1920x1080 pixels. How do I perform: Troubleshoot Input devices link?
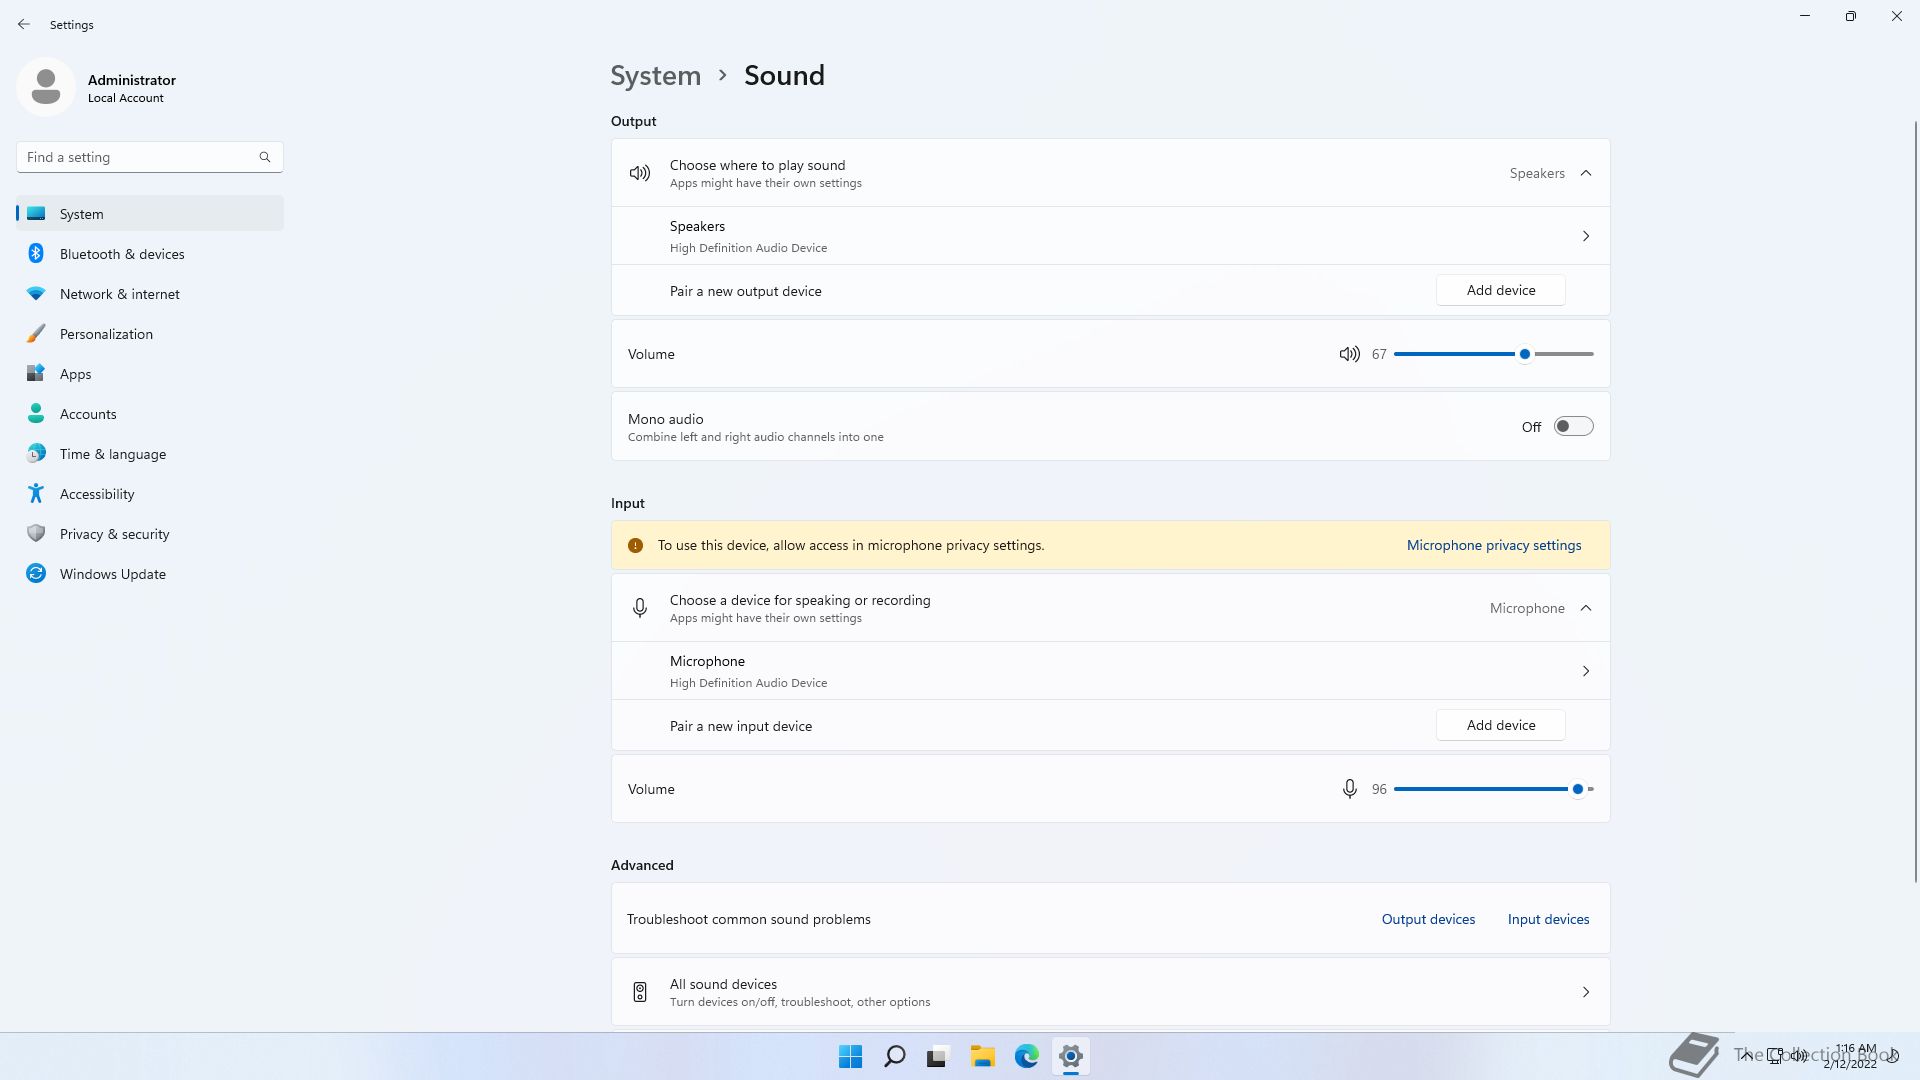[x=1548, y=919]
